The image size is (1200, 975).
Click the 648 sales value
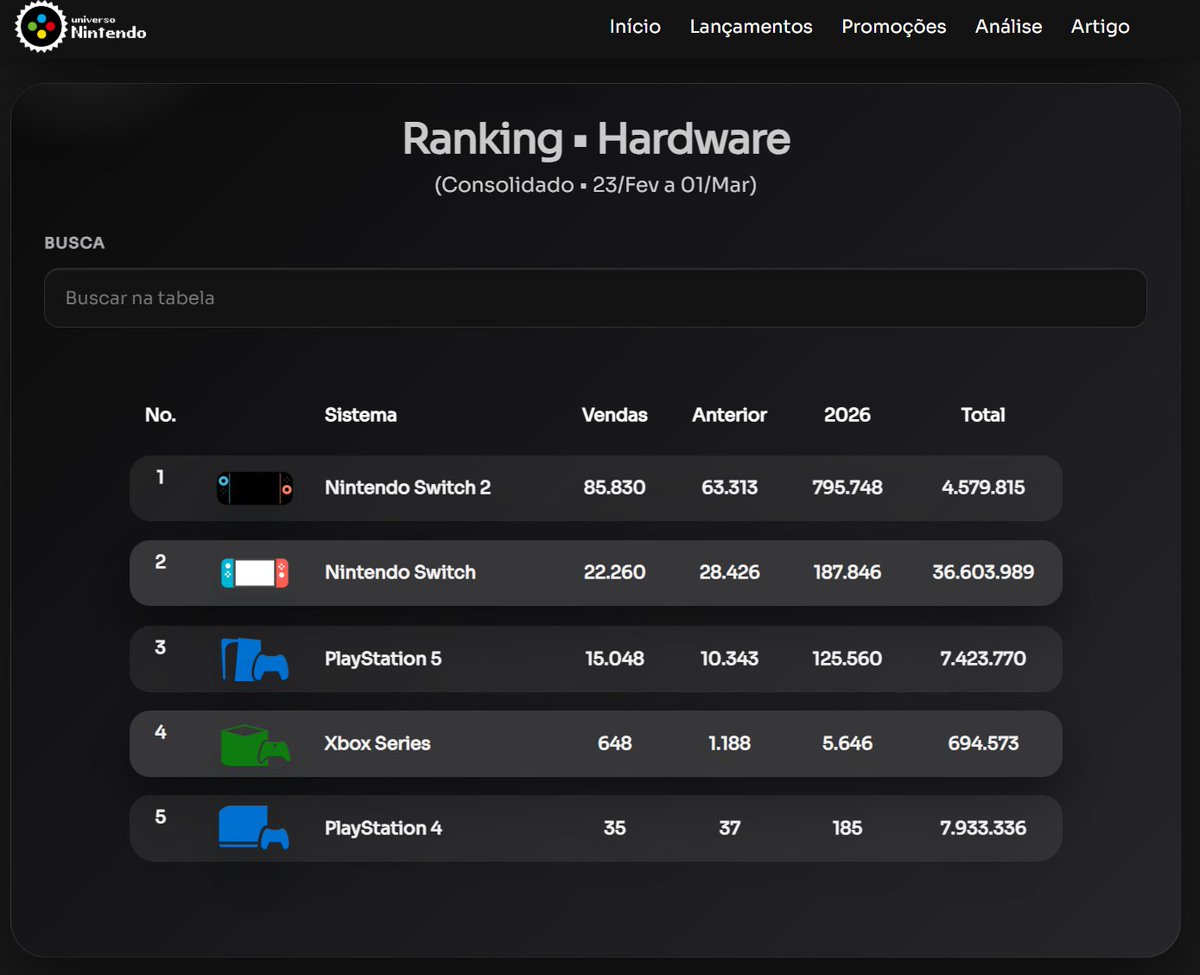click(x=615, y=743)
